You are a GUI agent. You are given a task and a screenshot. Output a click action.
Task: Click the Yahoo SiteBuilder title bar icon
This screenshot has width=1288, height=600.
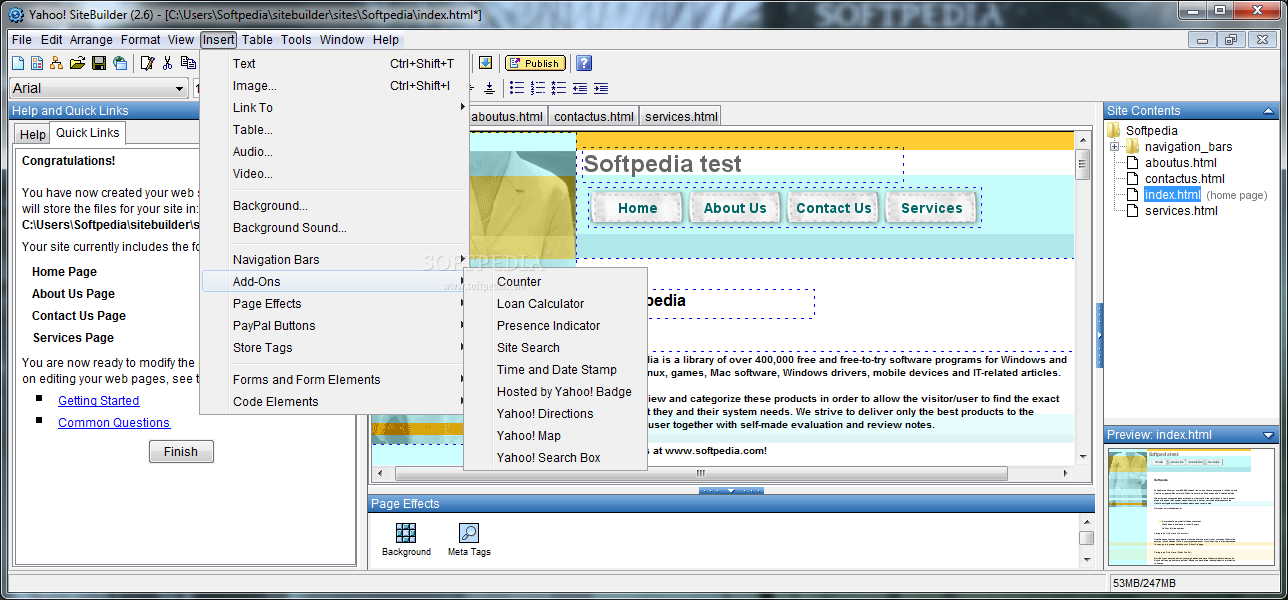[x=16, y=14]
